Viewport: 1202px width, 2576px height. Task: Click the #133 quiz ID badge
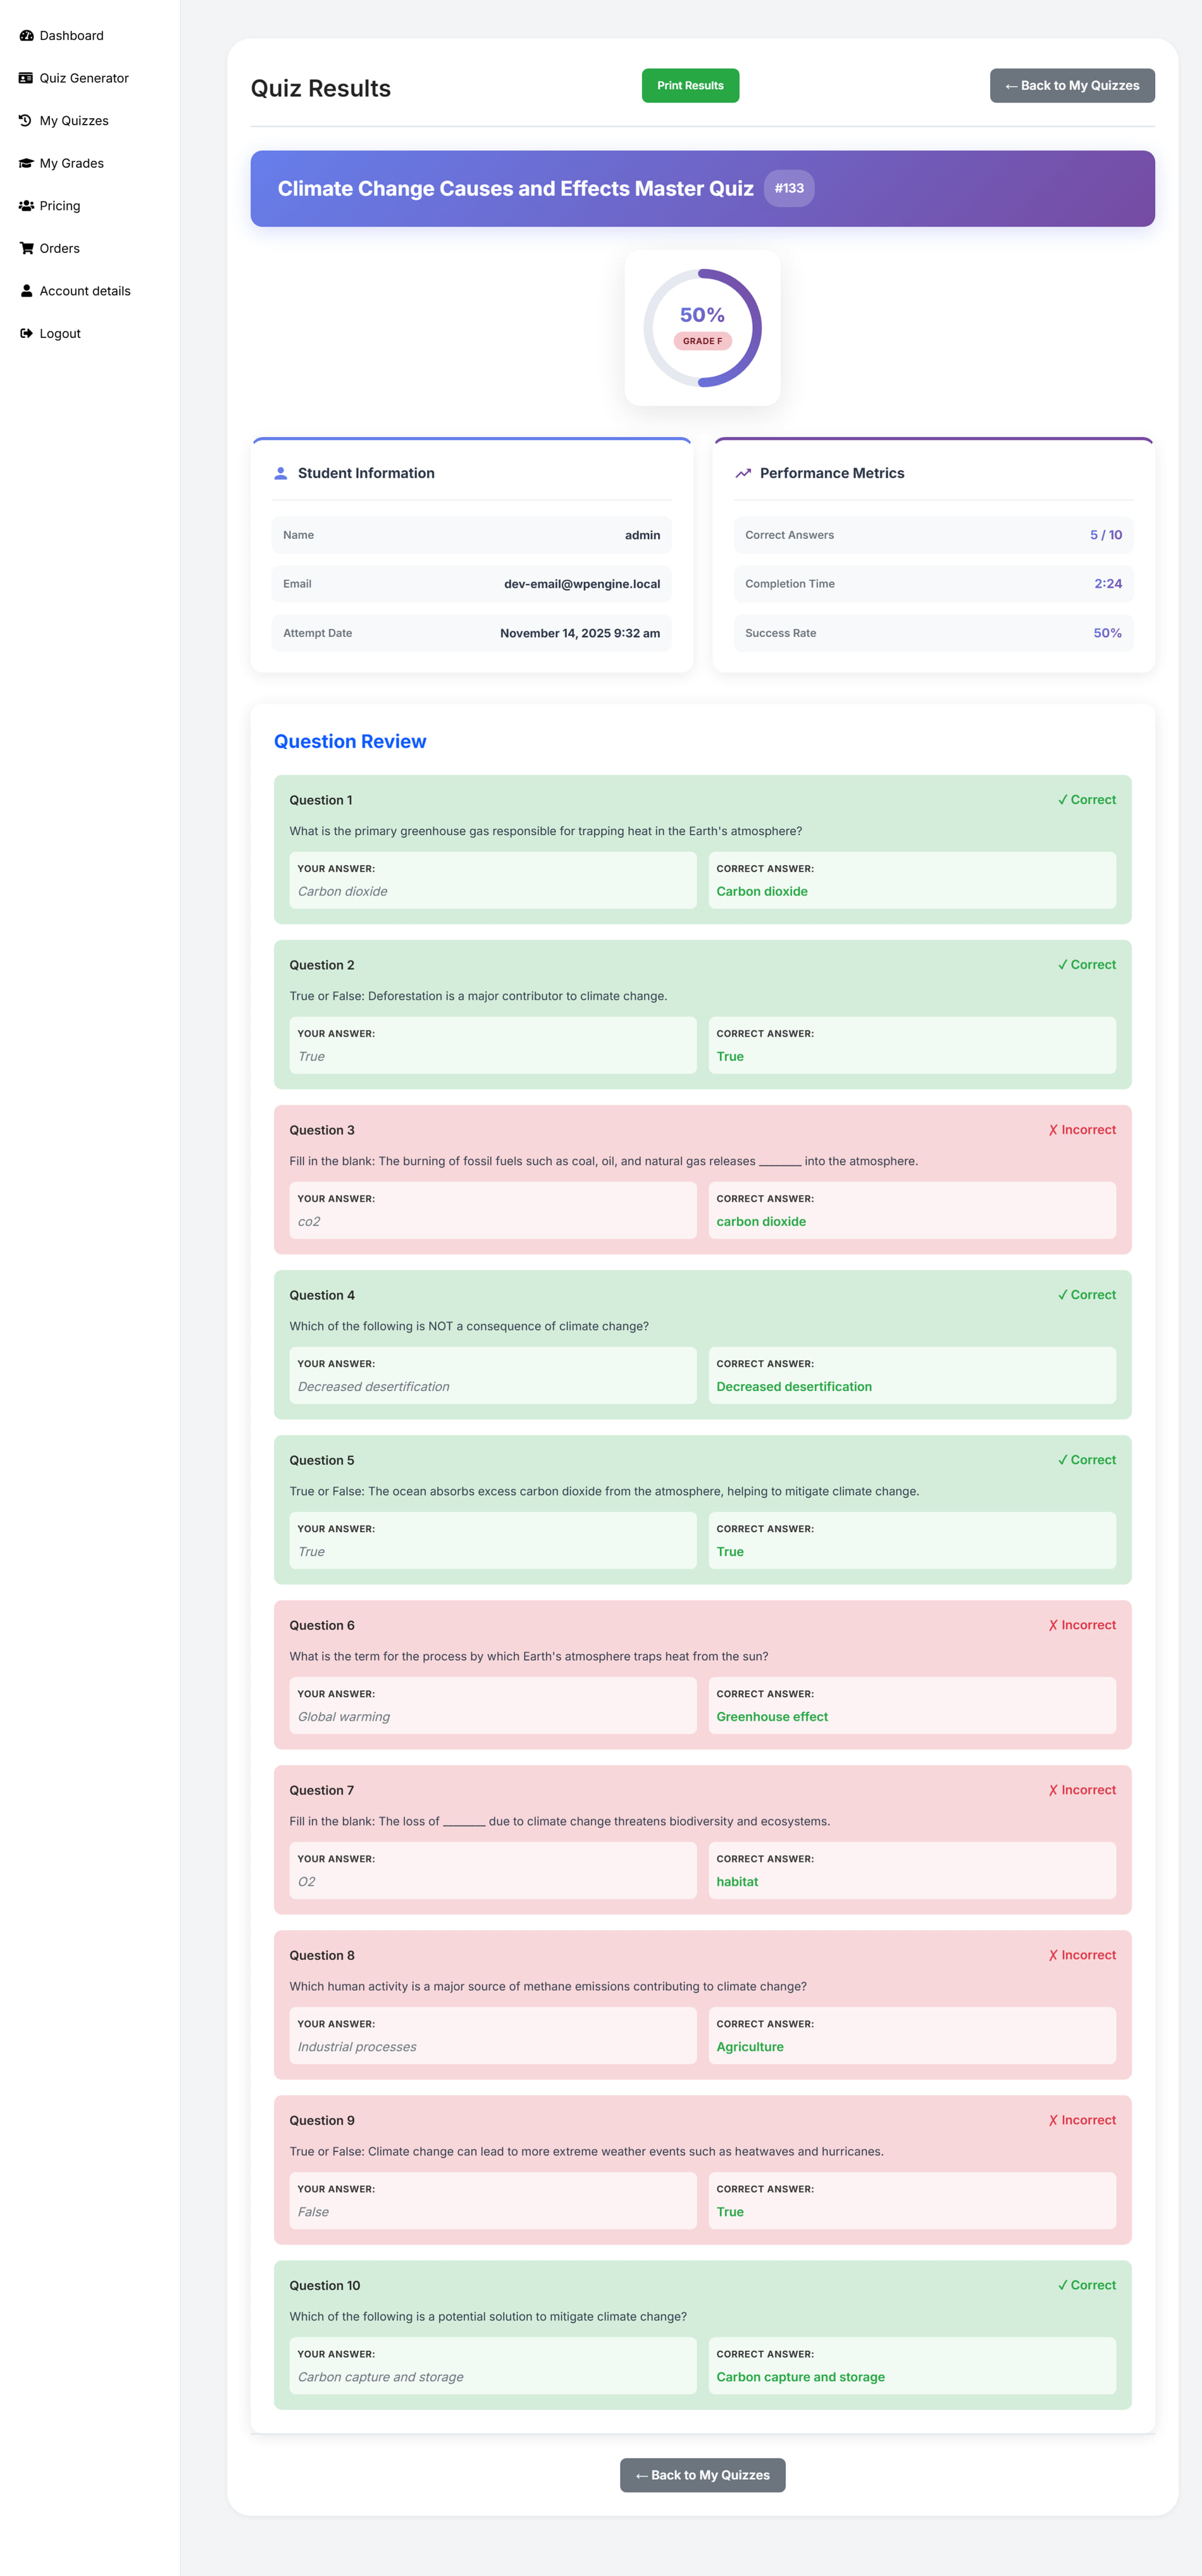click(789, 188)
